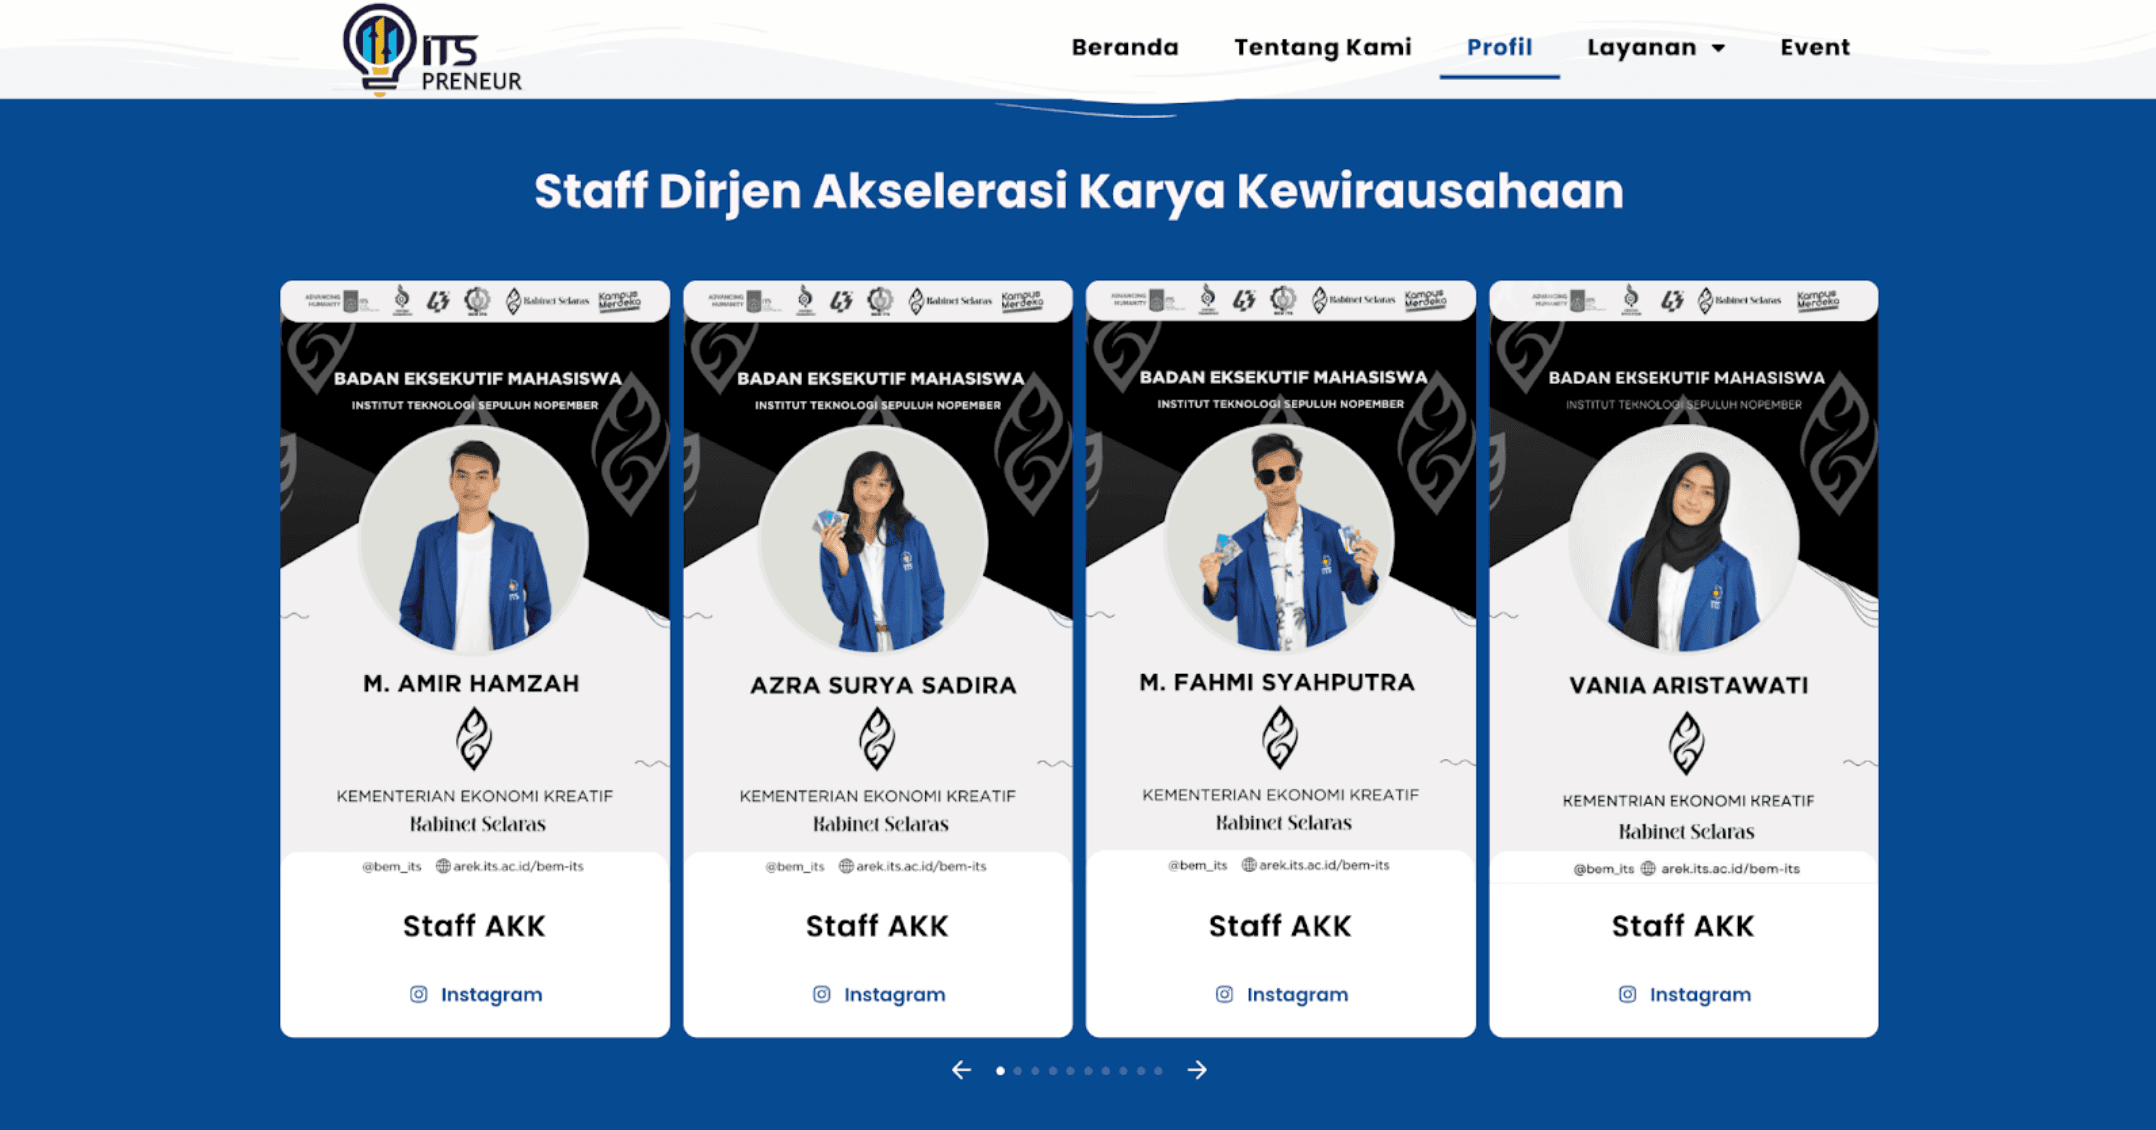
Task: Navigate to Tentang Kami page
Action: 1322,47
